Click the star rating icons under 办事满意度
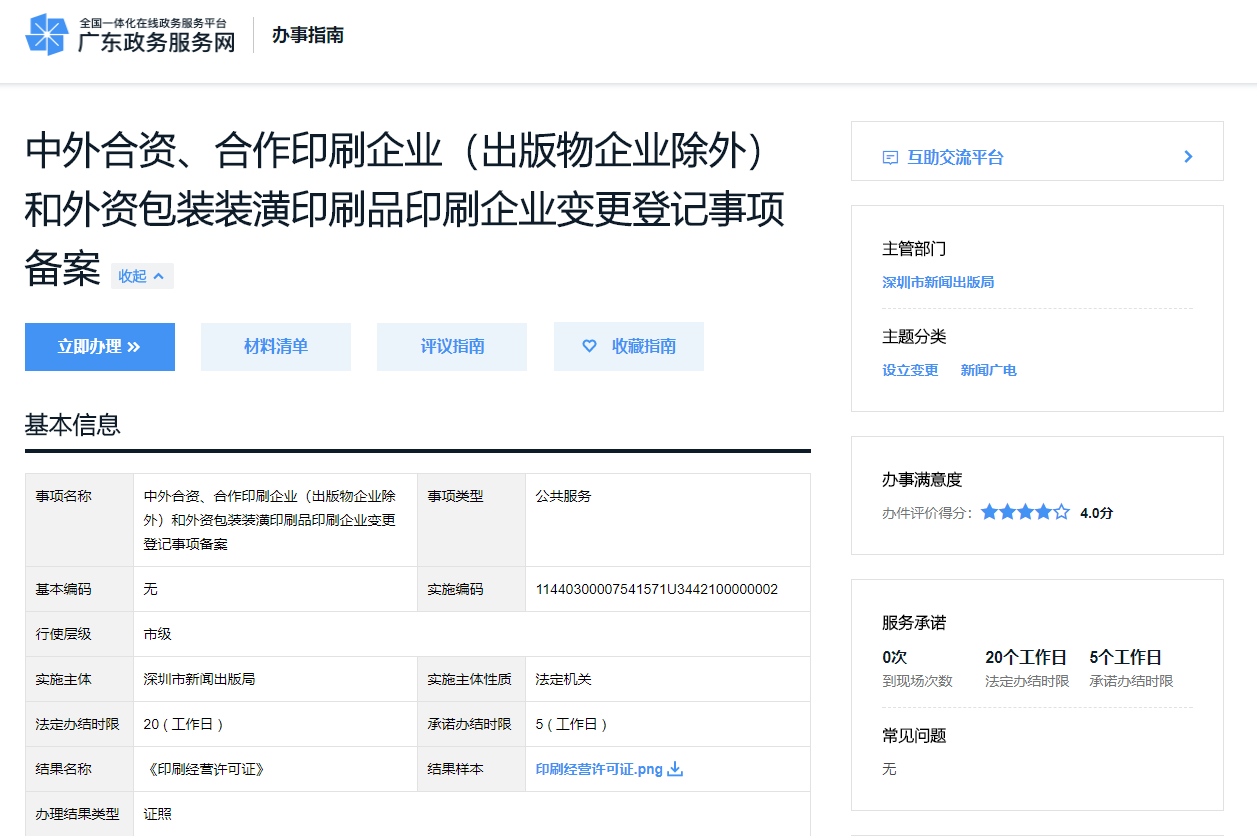Screen dimensions: 1257x836 pos(1025,512)
